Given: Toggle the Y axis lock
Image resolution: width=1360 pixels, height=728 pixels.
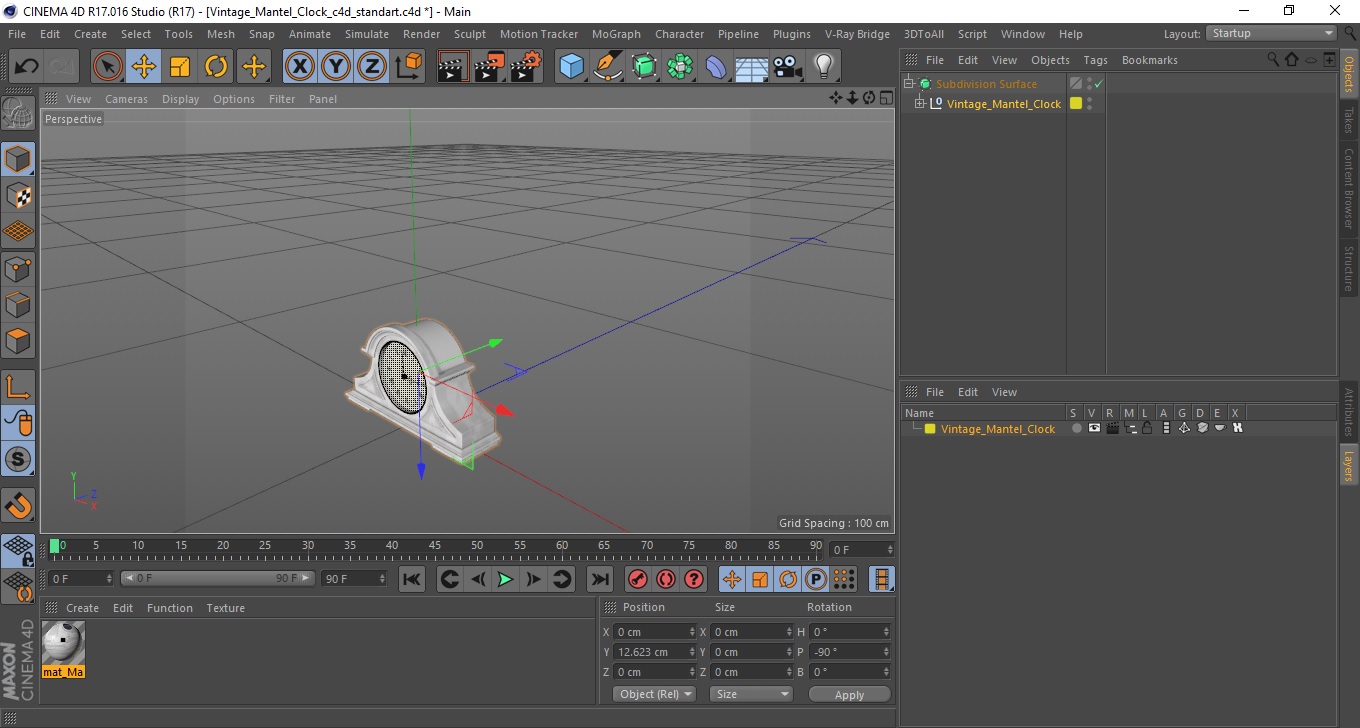Looking at the screenshot, I should coord(336,67).
